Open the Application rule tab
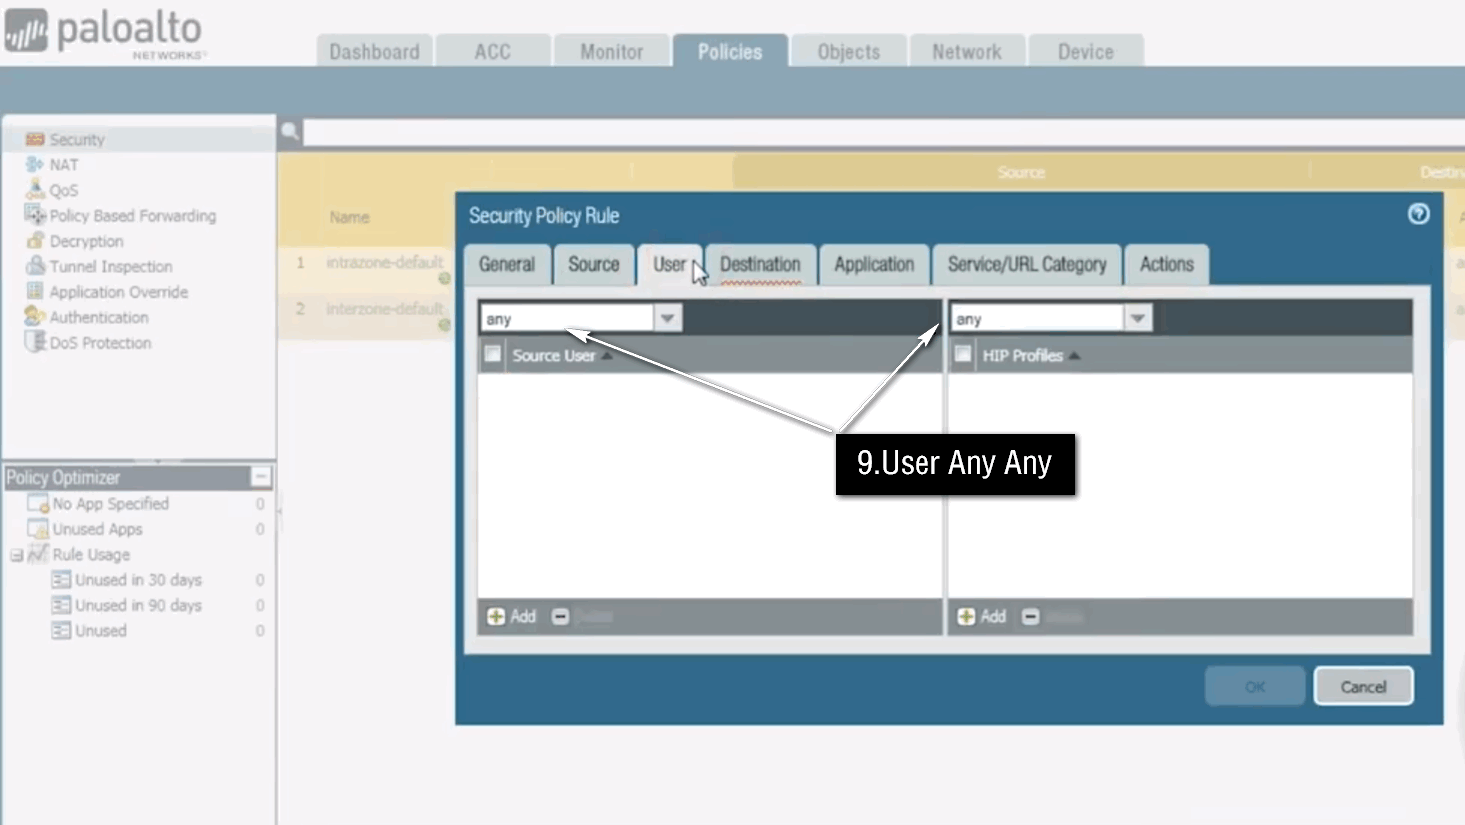Image resolution: width=1465 pixels, height=825 pixels. coord(874,265)
